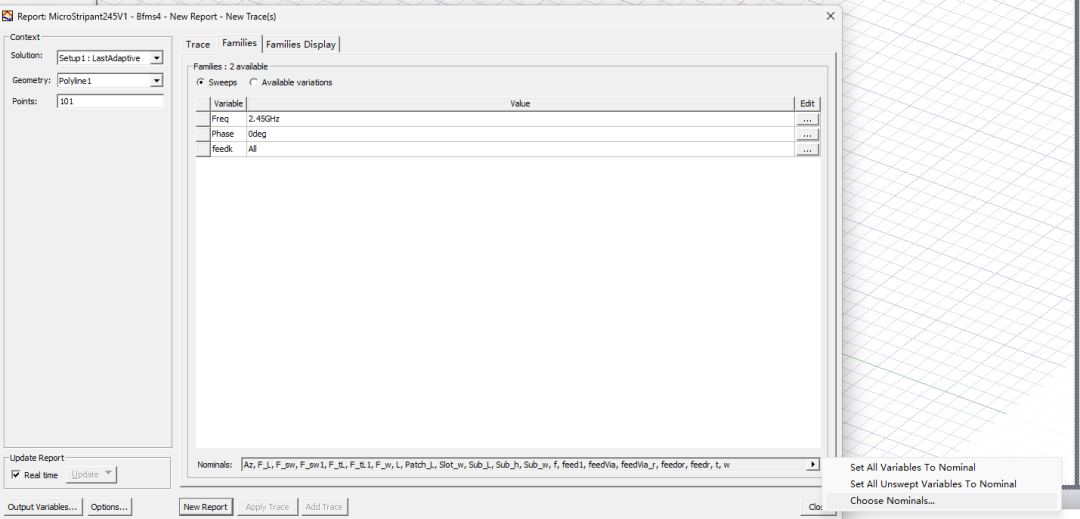The image size is (1080, 519).
Task: Open edit button for Phase variable
Action: click(807, 134)
